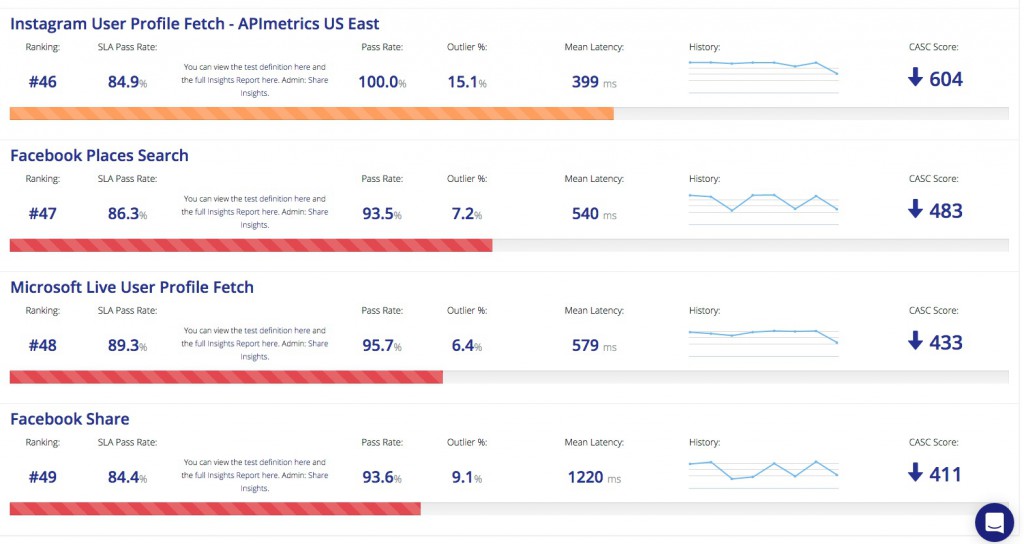
Task: Click the down arrow beside CASC score 411
Action: [916, 472]
